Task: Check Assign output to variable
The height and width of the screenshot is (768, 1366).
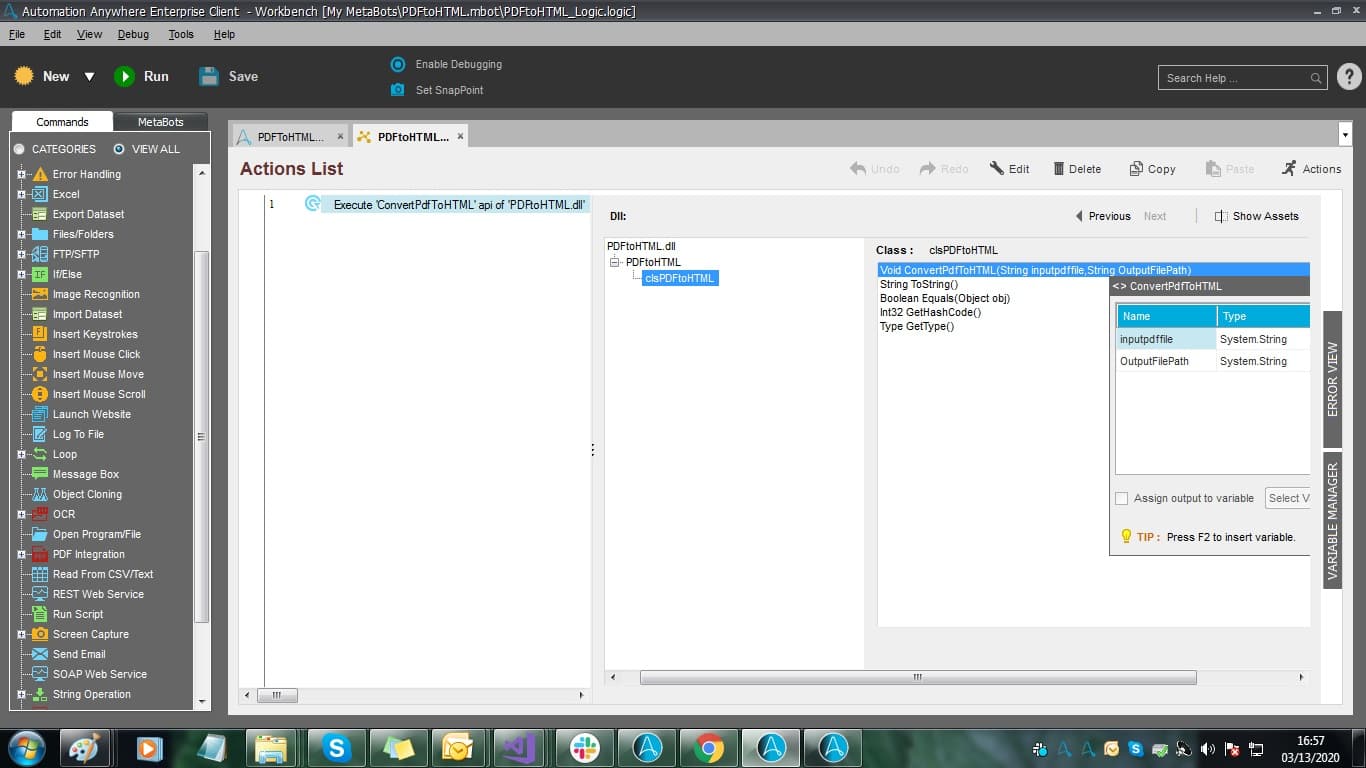Action: coord(1122,498)
